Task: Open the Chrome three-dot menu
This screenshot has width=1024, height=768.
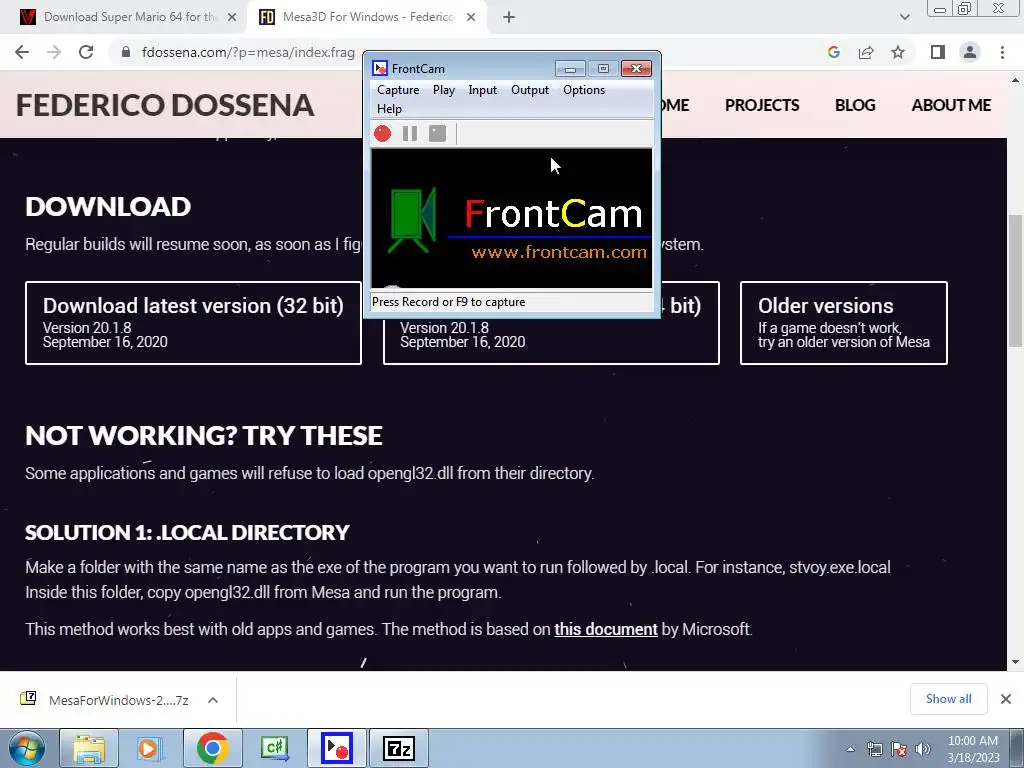Action: click(x=1002, y=52)
